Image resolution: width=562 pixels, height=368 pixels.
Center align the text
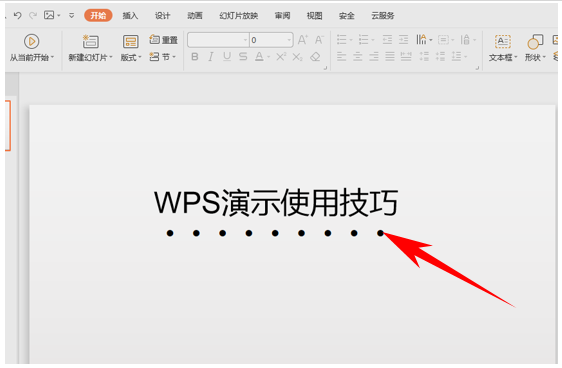(358, 57)
